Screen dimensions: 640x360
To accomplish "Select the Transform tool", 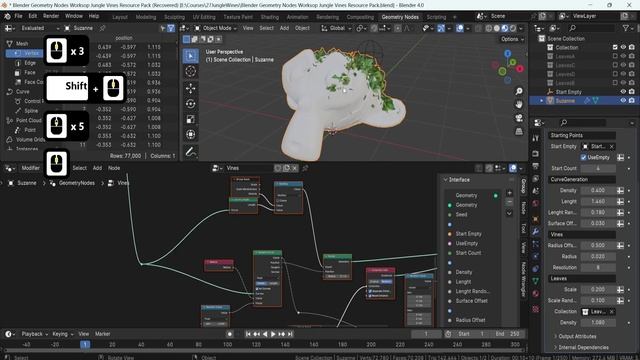I will [x=191, y=134].
